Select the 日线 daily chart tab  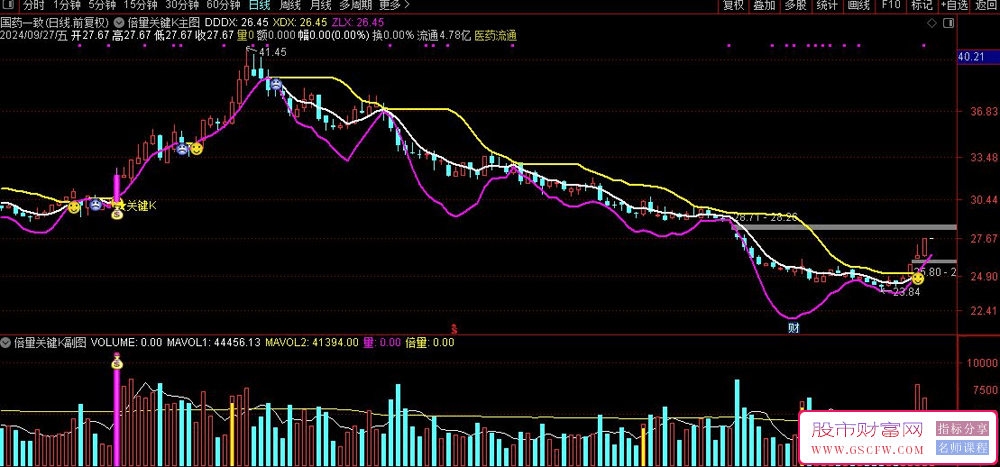pyautogui.click(x=259, y=6)
